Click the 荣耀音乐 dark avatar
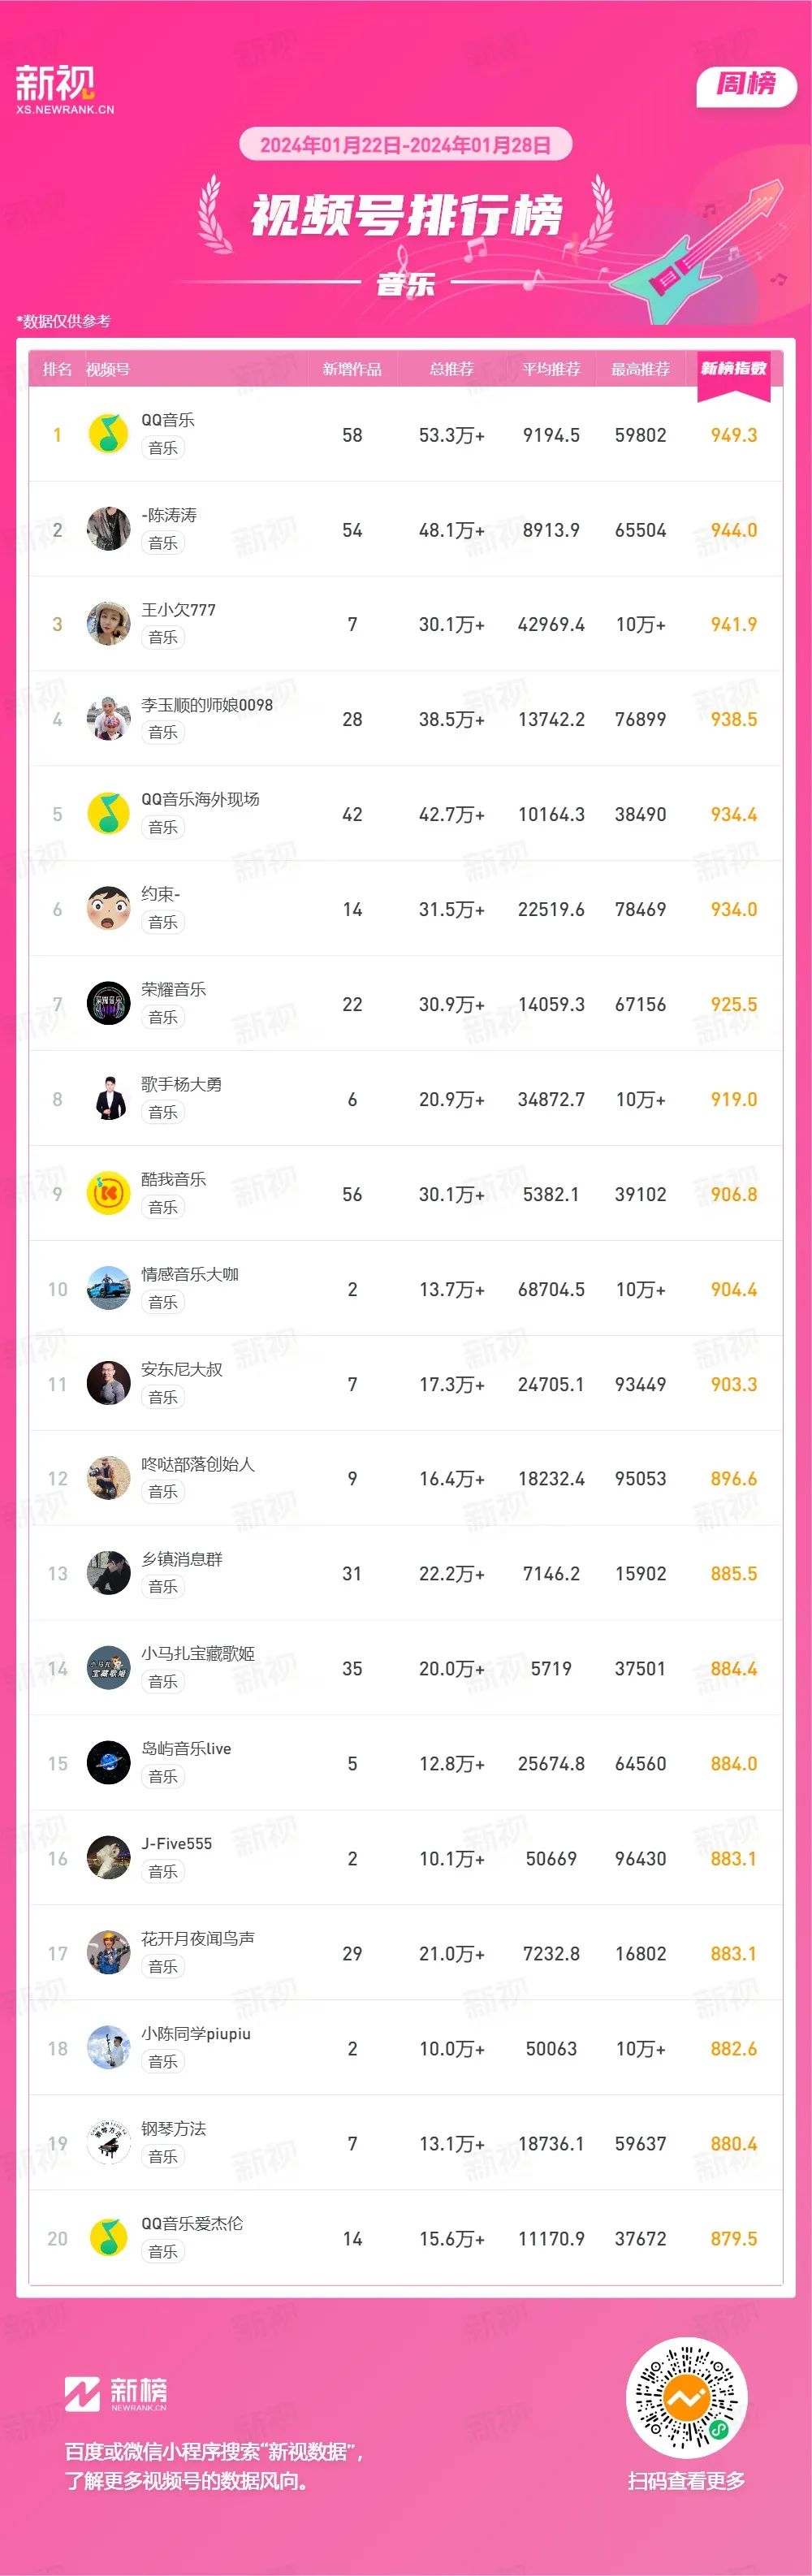The width and height of the screenshot is (812, 2576). (x=108, y=1003)
